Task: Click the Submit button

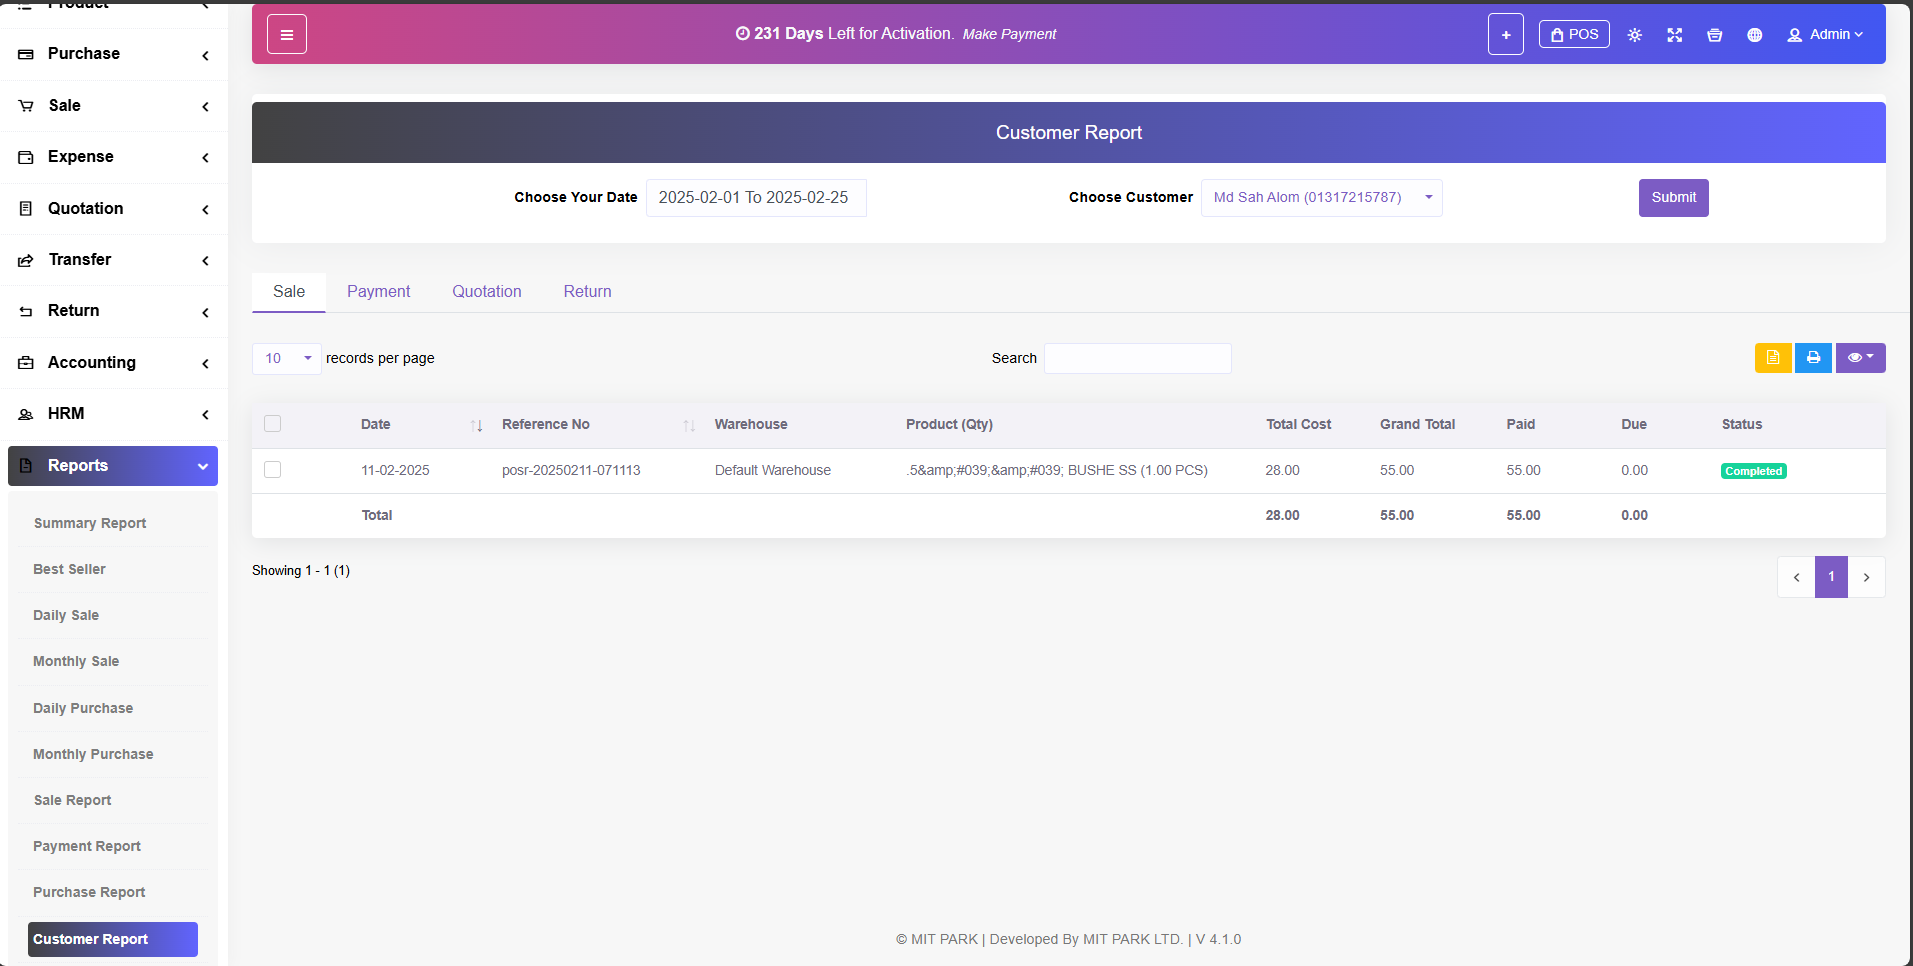Action: coord(1673,198)
